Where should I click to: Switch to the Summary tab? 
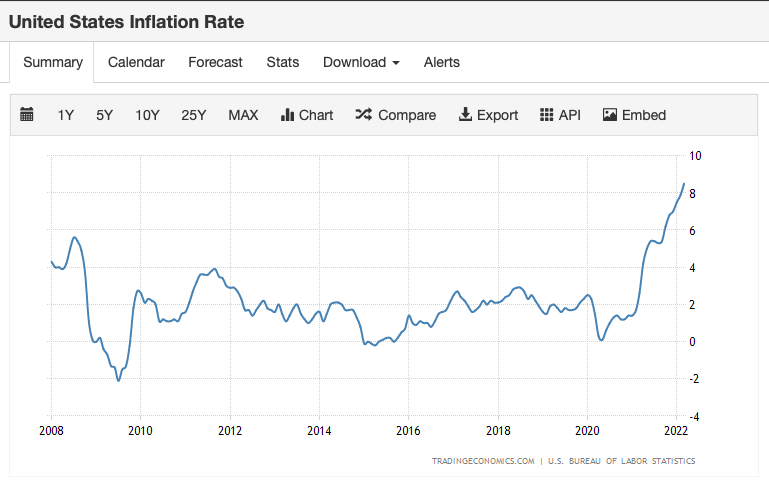click(53, 62)
